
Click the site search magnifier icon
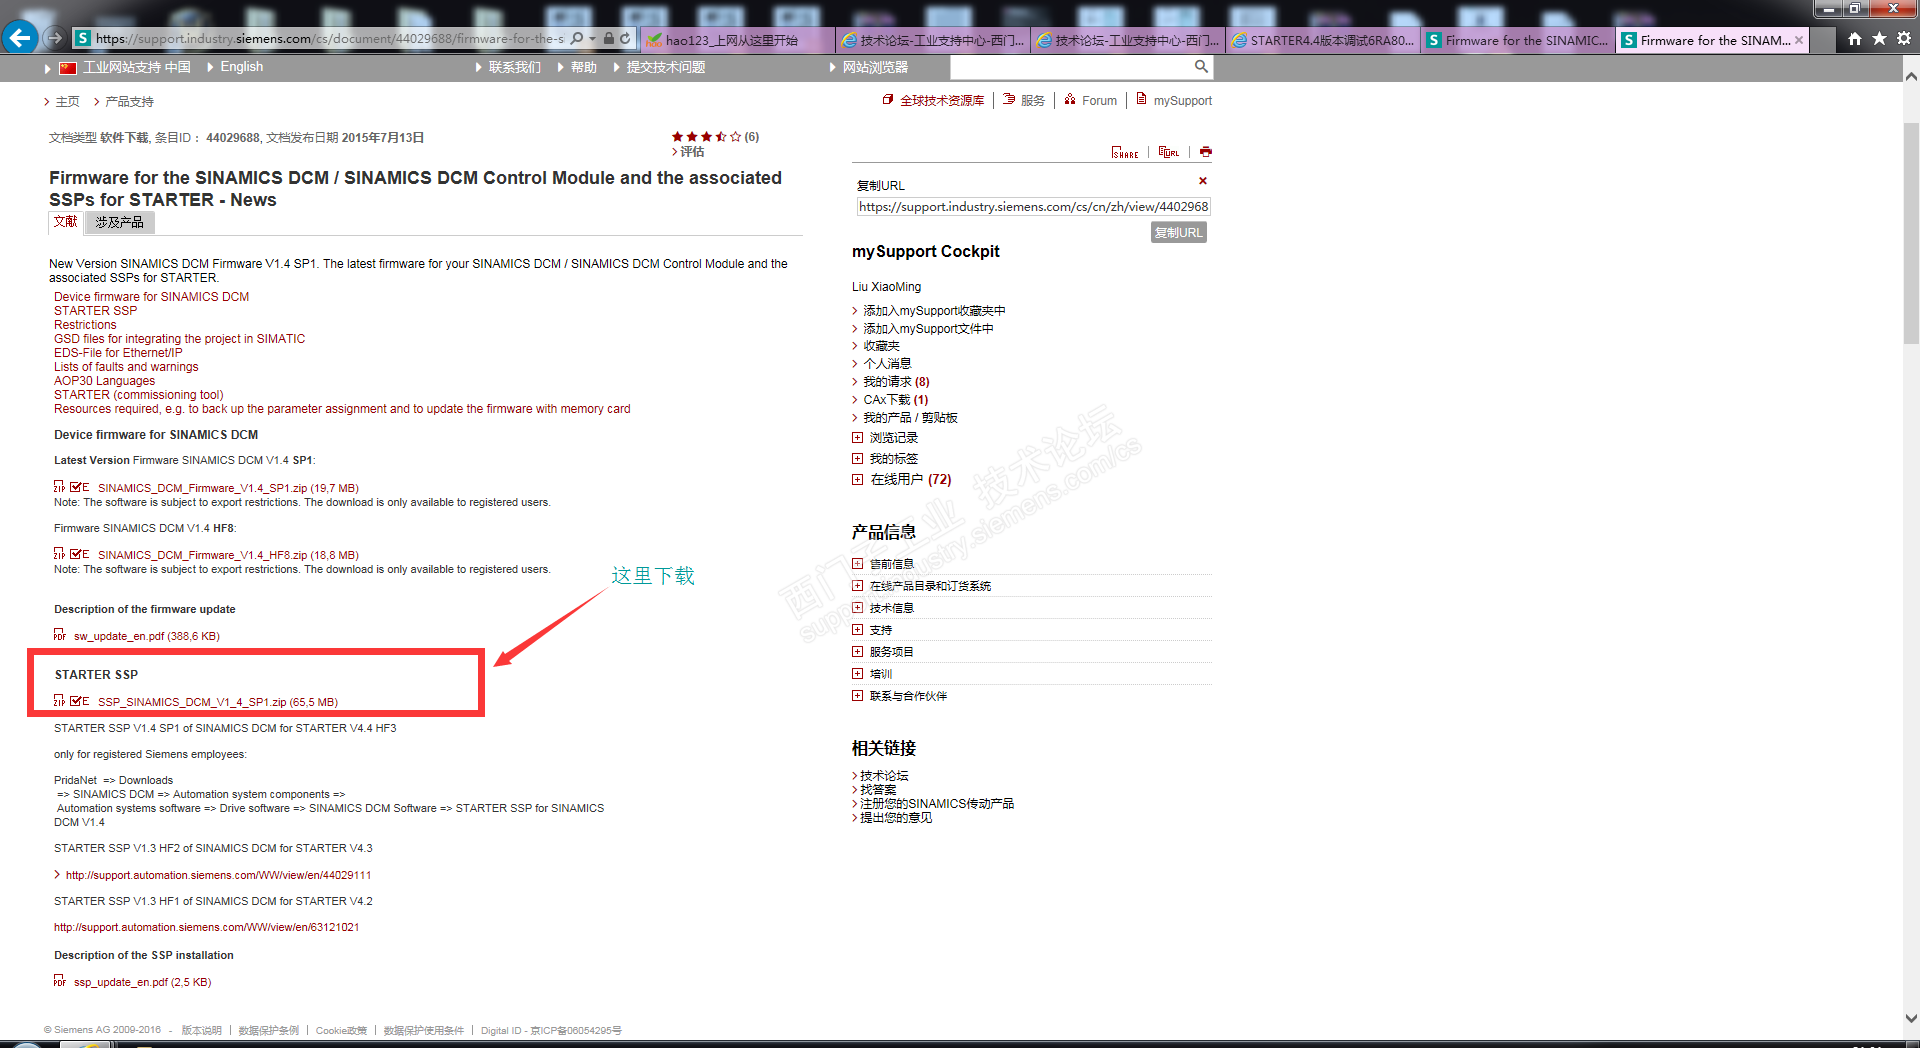[x=1201, y=67]
